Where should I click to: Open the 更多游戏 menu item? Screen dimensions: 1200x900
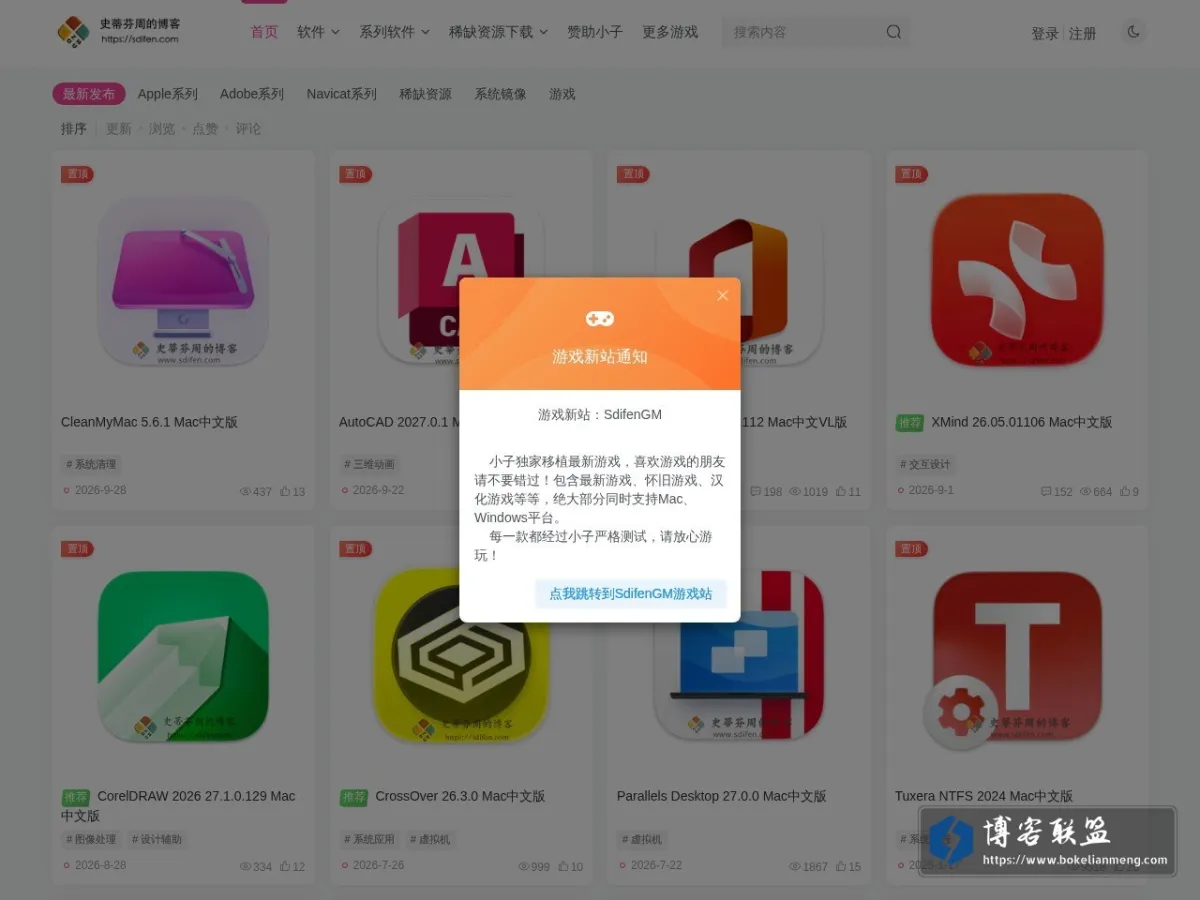coord(670,32)
